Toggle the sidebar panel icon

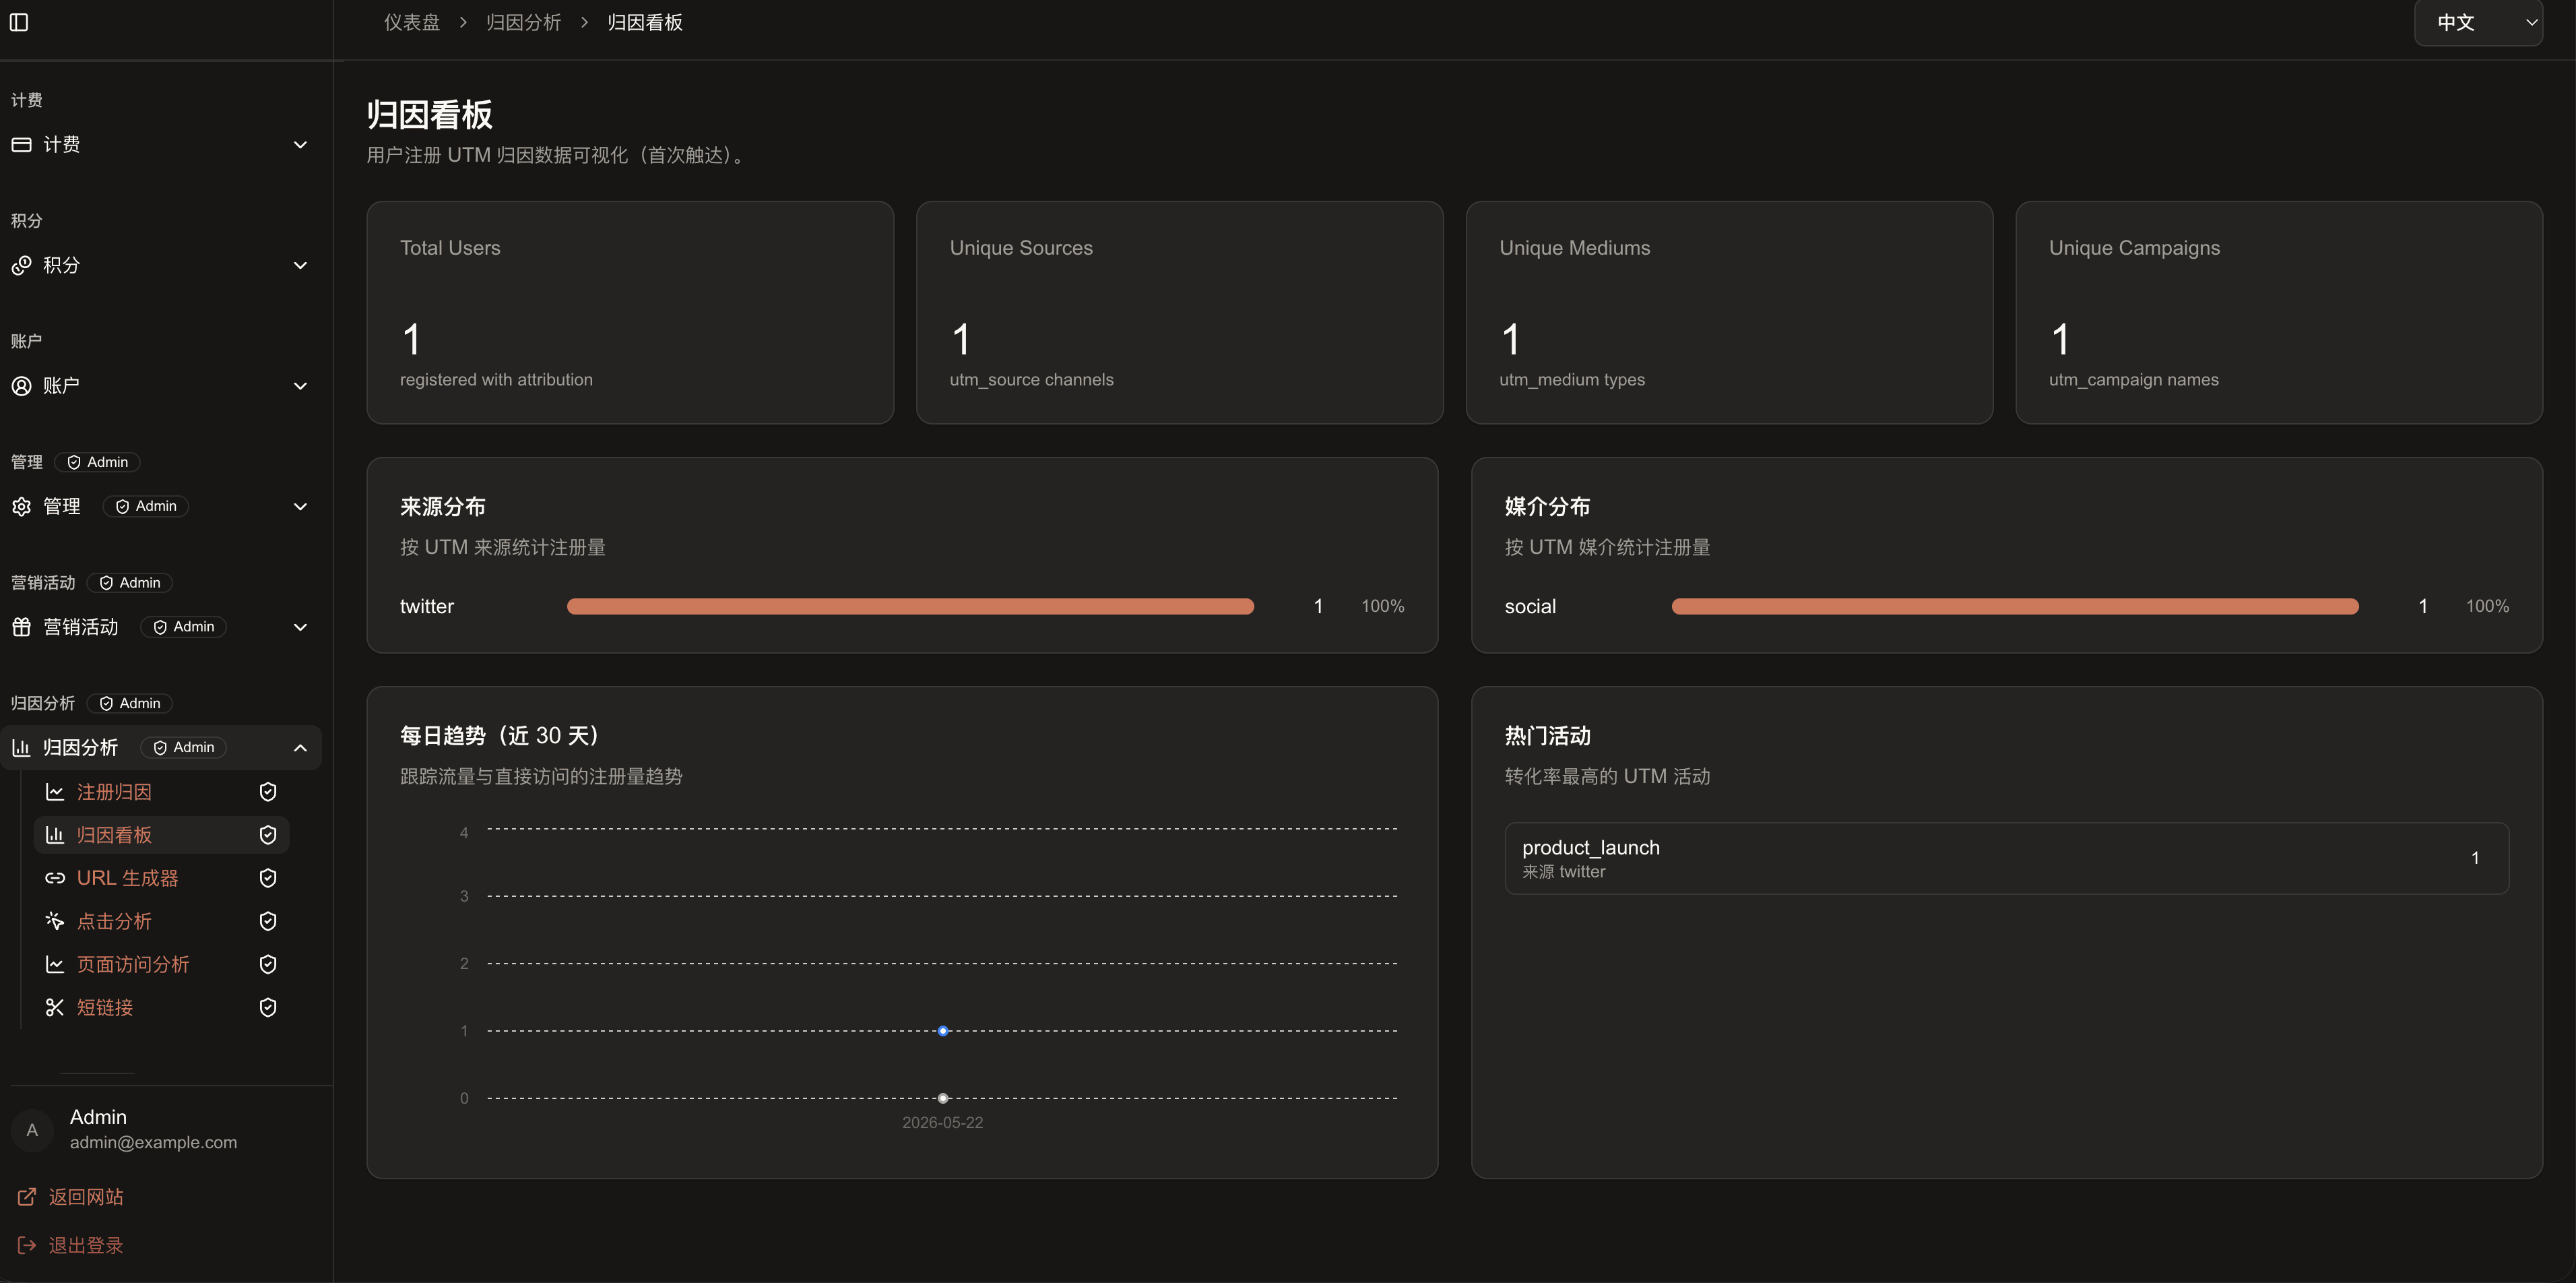click(19, 22)
